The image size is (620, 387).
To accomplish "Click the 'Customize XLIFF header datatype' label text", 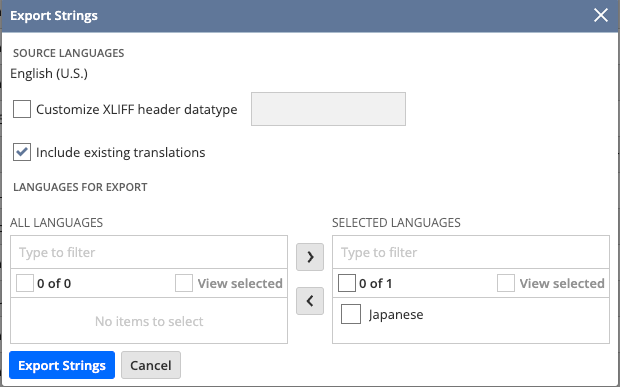I will coord(137,109).
